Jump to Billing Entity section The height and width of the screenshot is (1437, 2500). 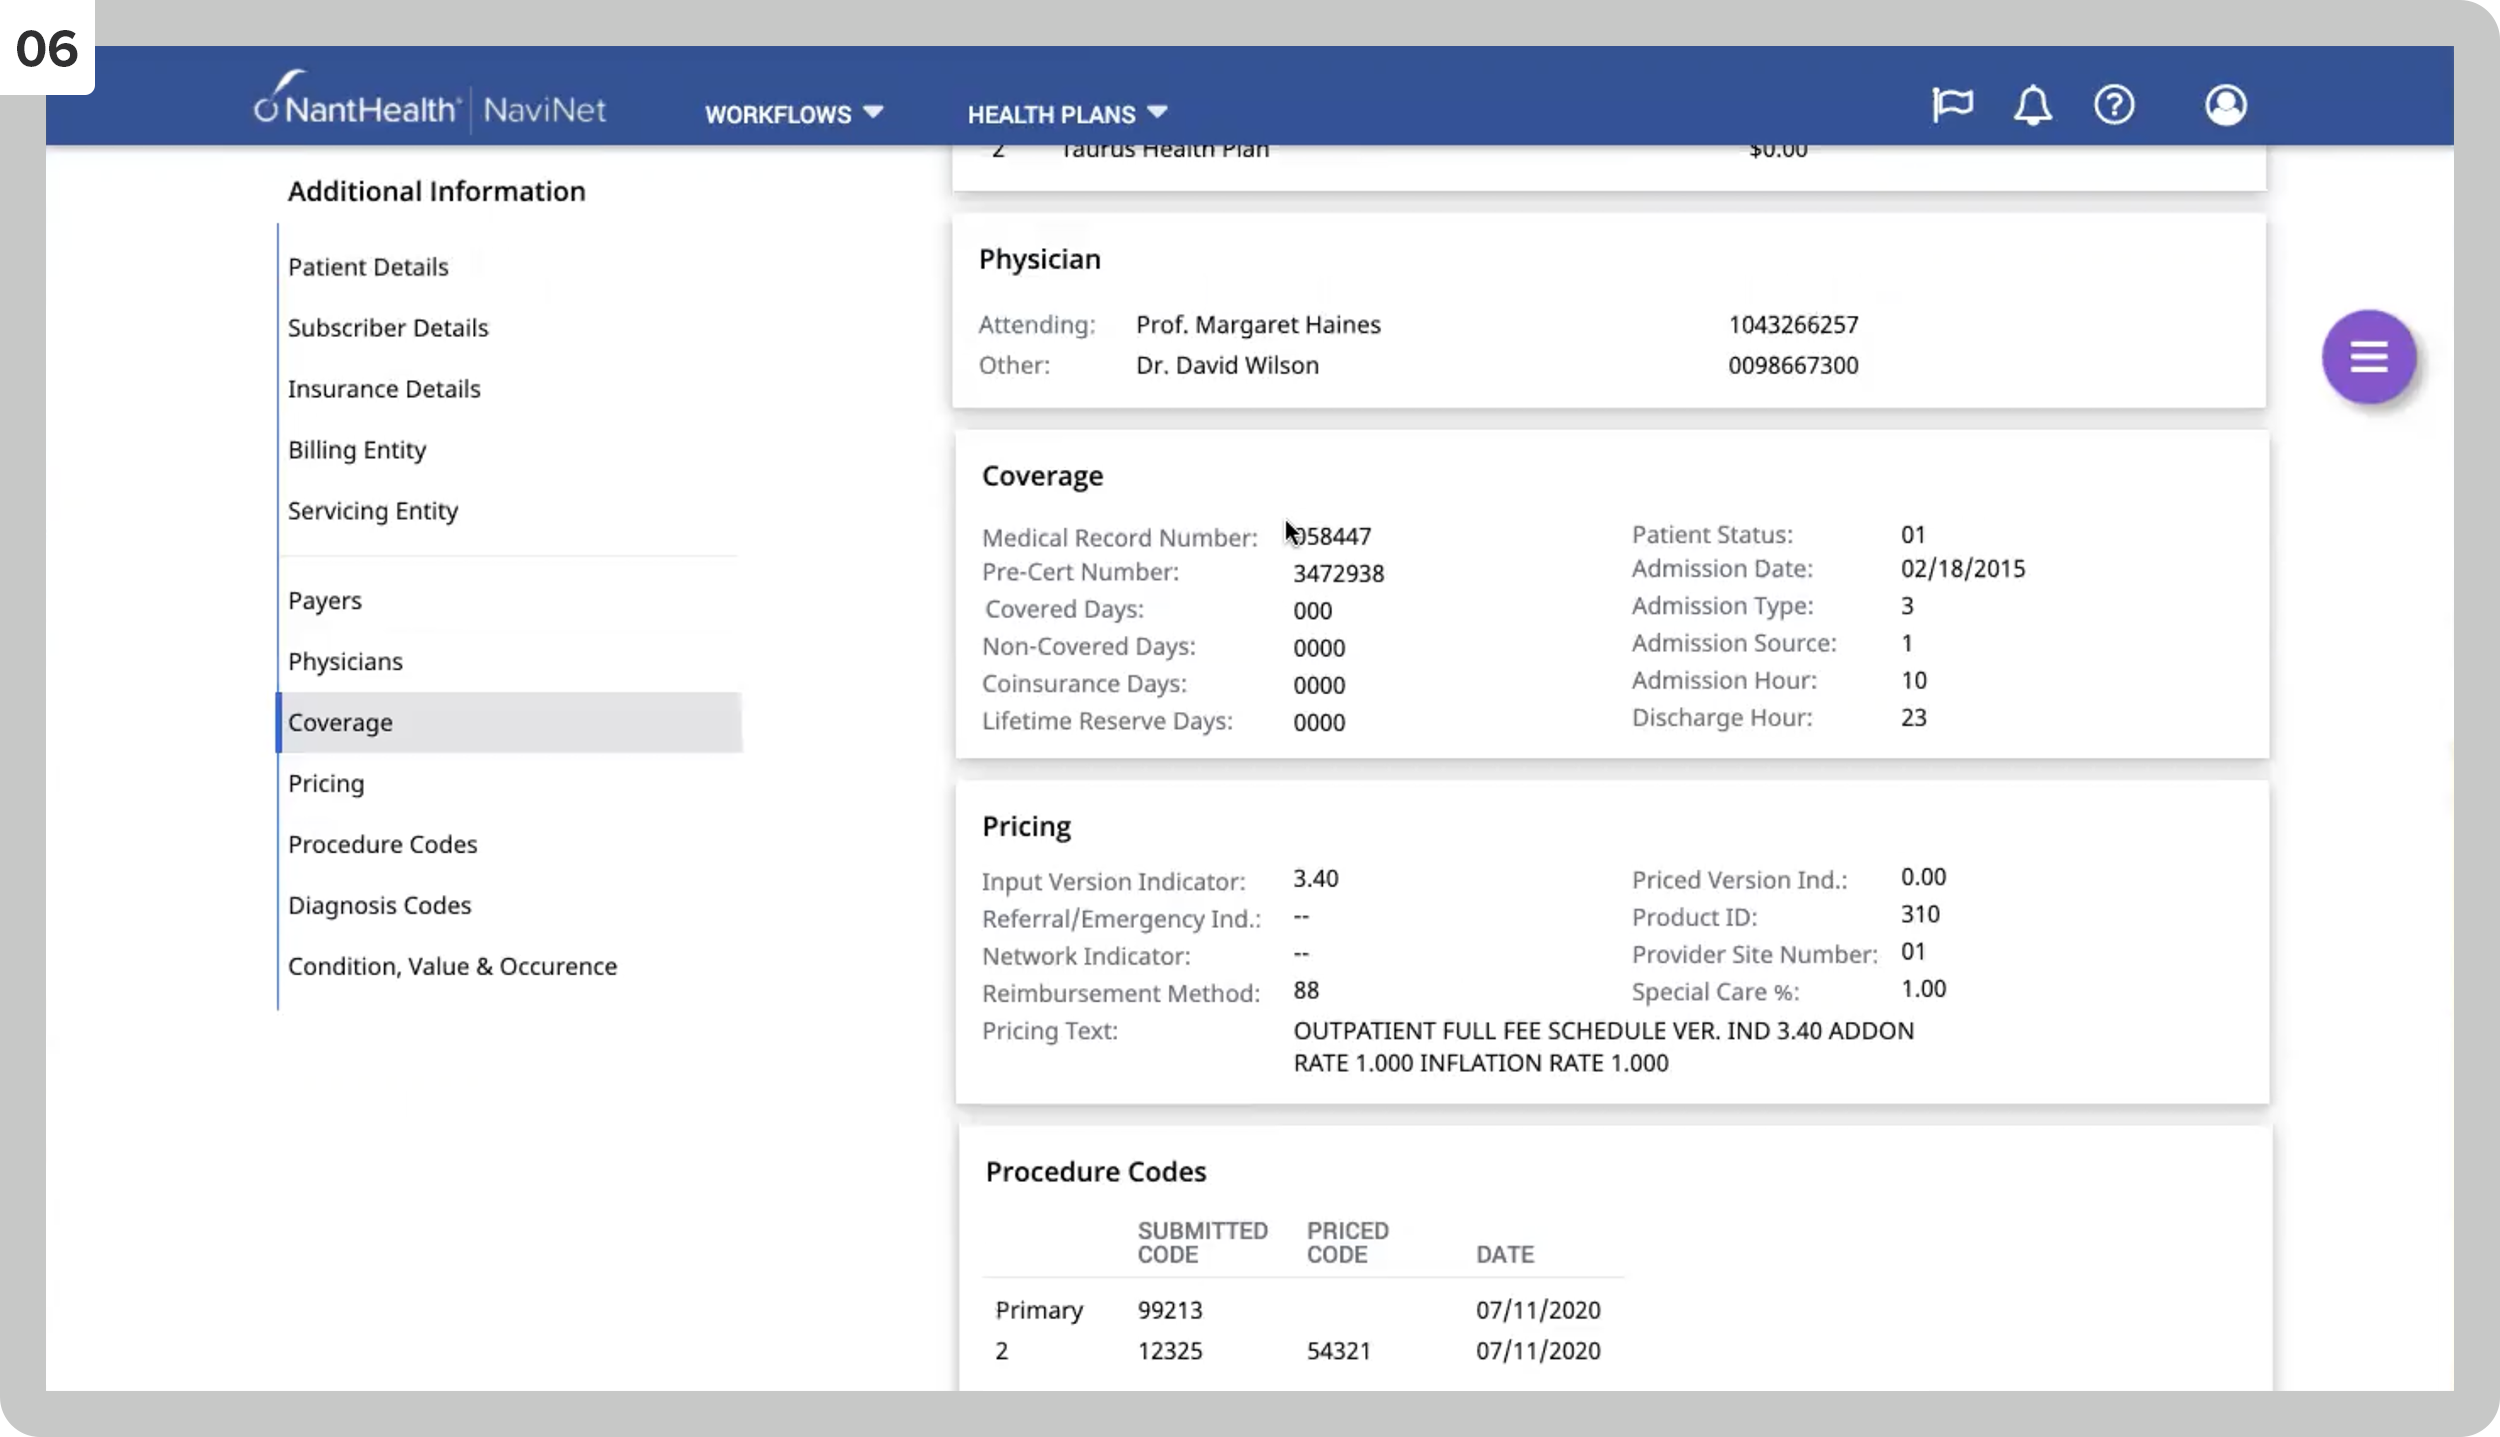[x=357, y=450]
